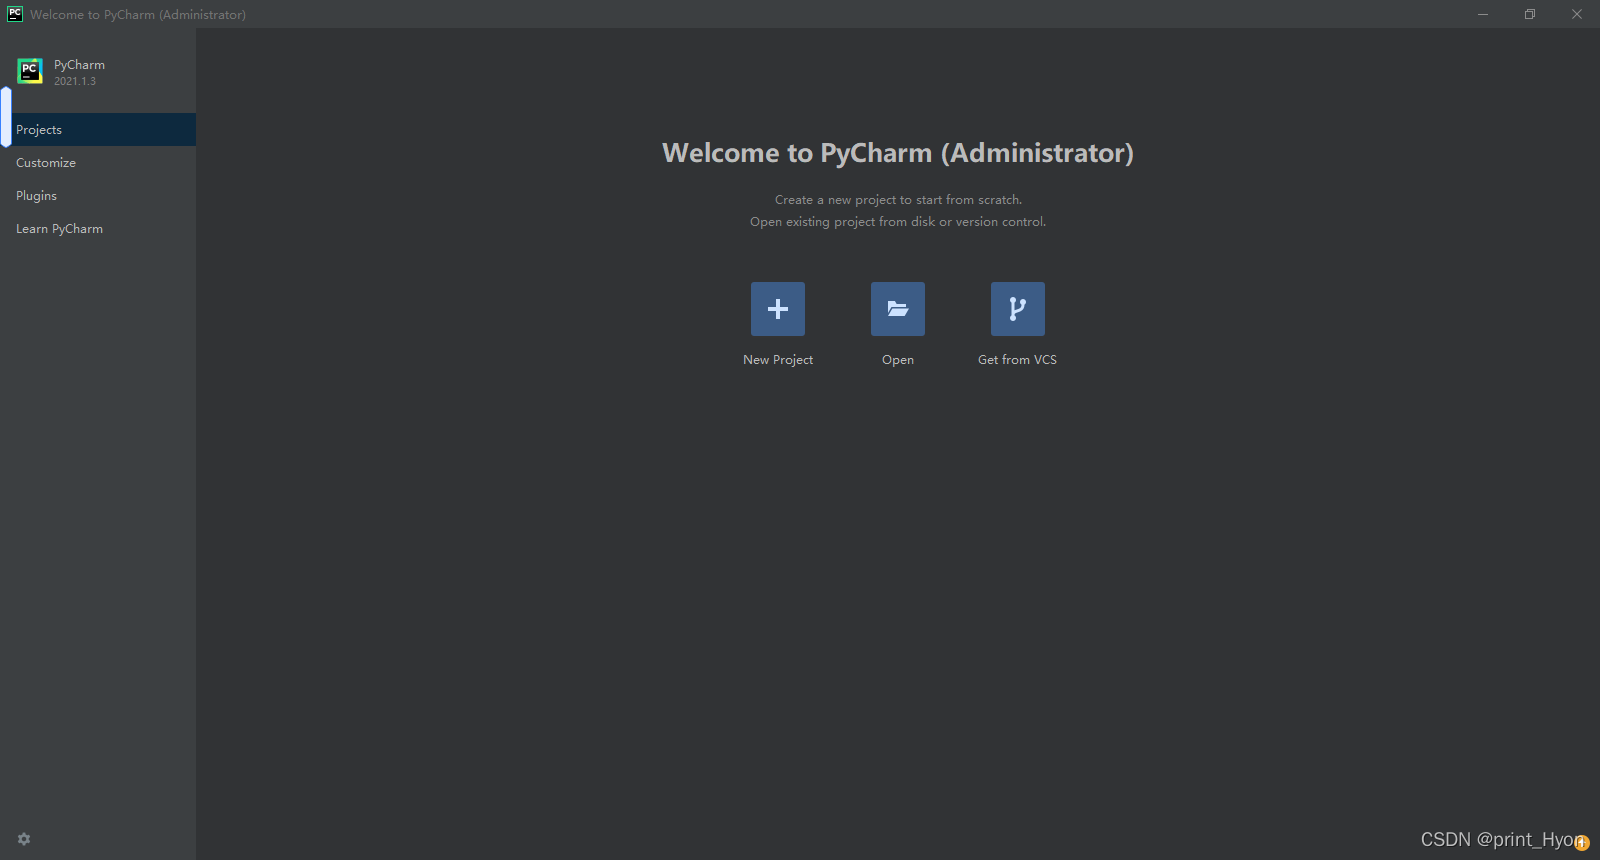Click the Get from VCS label

tap(1017, 360)
